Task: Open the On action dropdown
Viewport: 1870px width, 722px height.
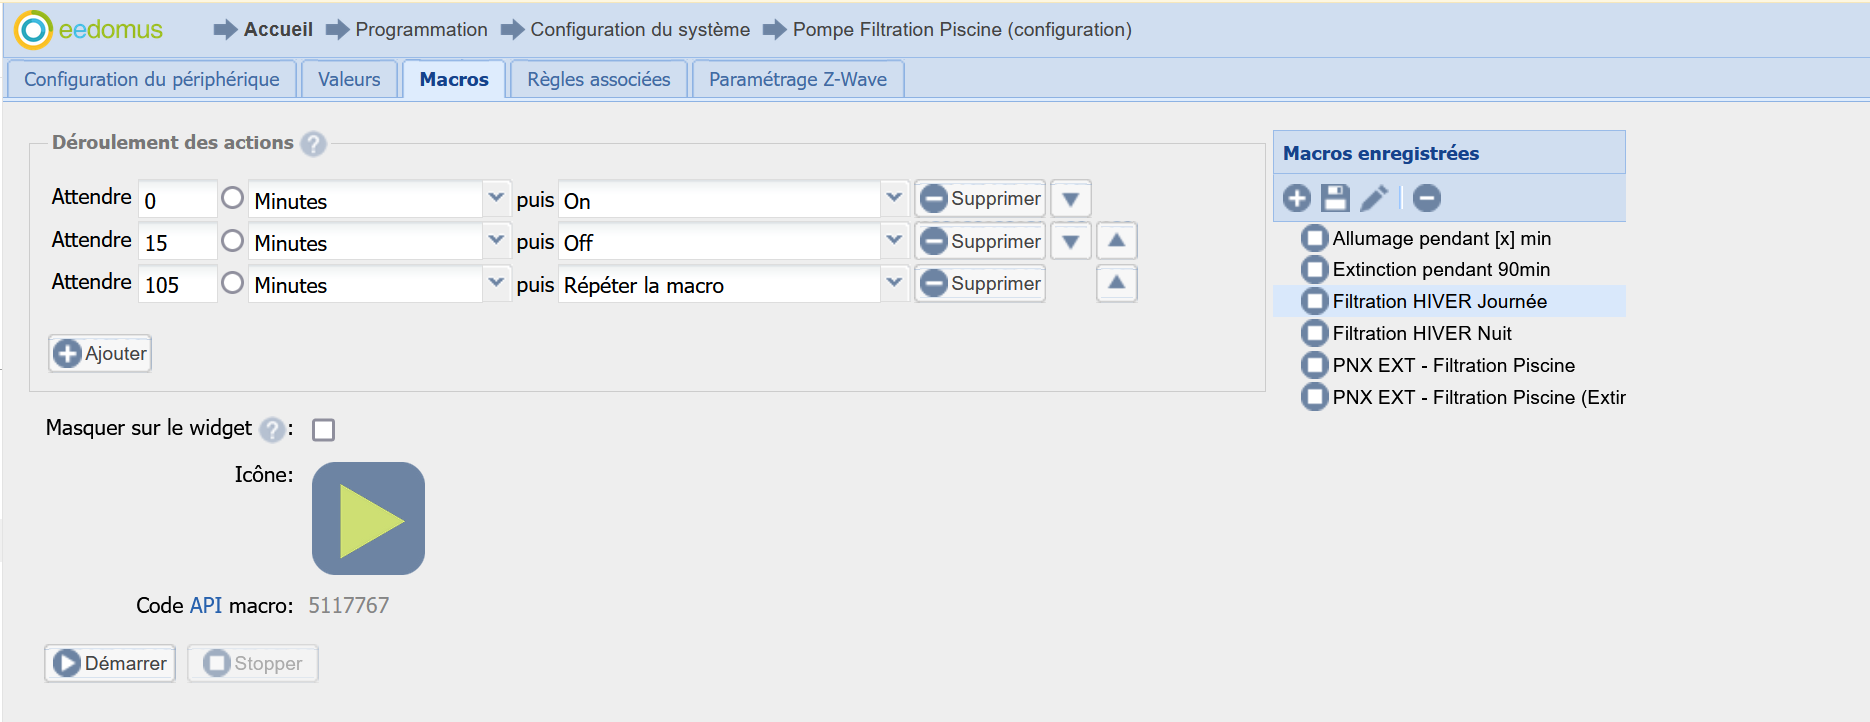Action: click(x=894, y=198)
